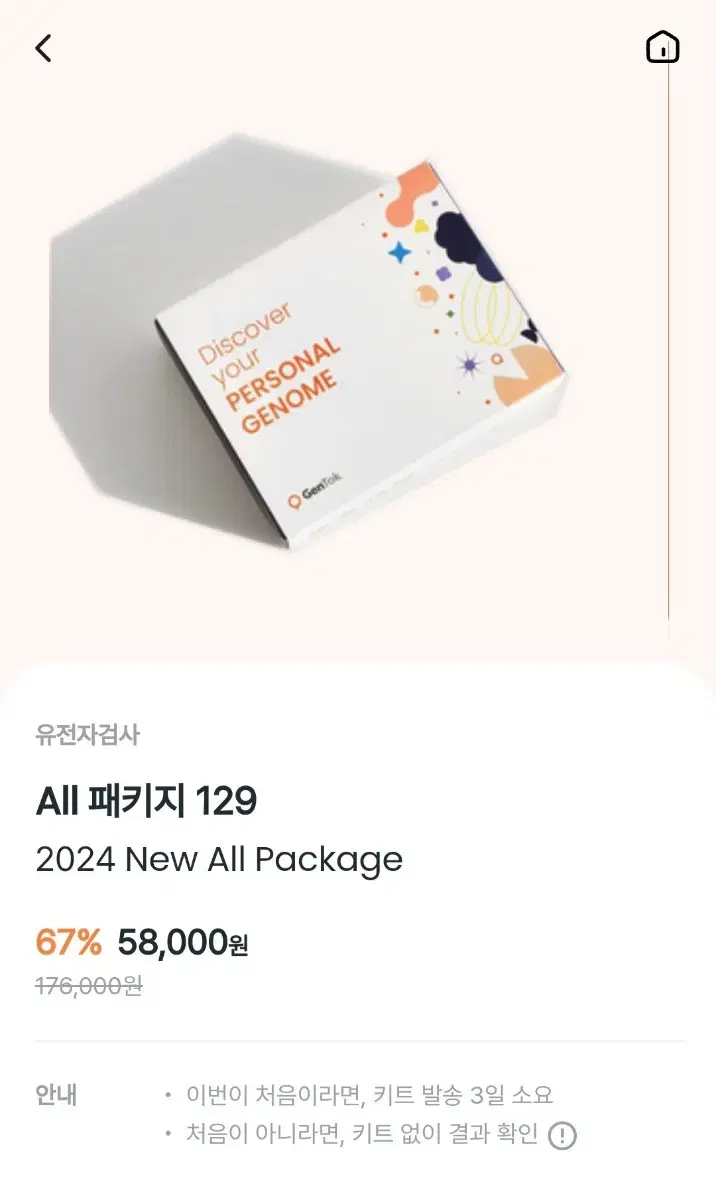The width and height of the screenshot is (716, 1200).
Task: Tap the 58,000원 sale price
Action: point(183,942)
